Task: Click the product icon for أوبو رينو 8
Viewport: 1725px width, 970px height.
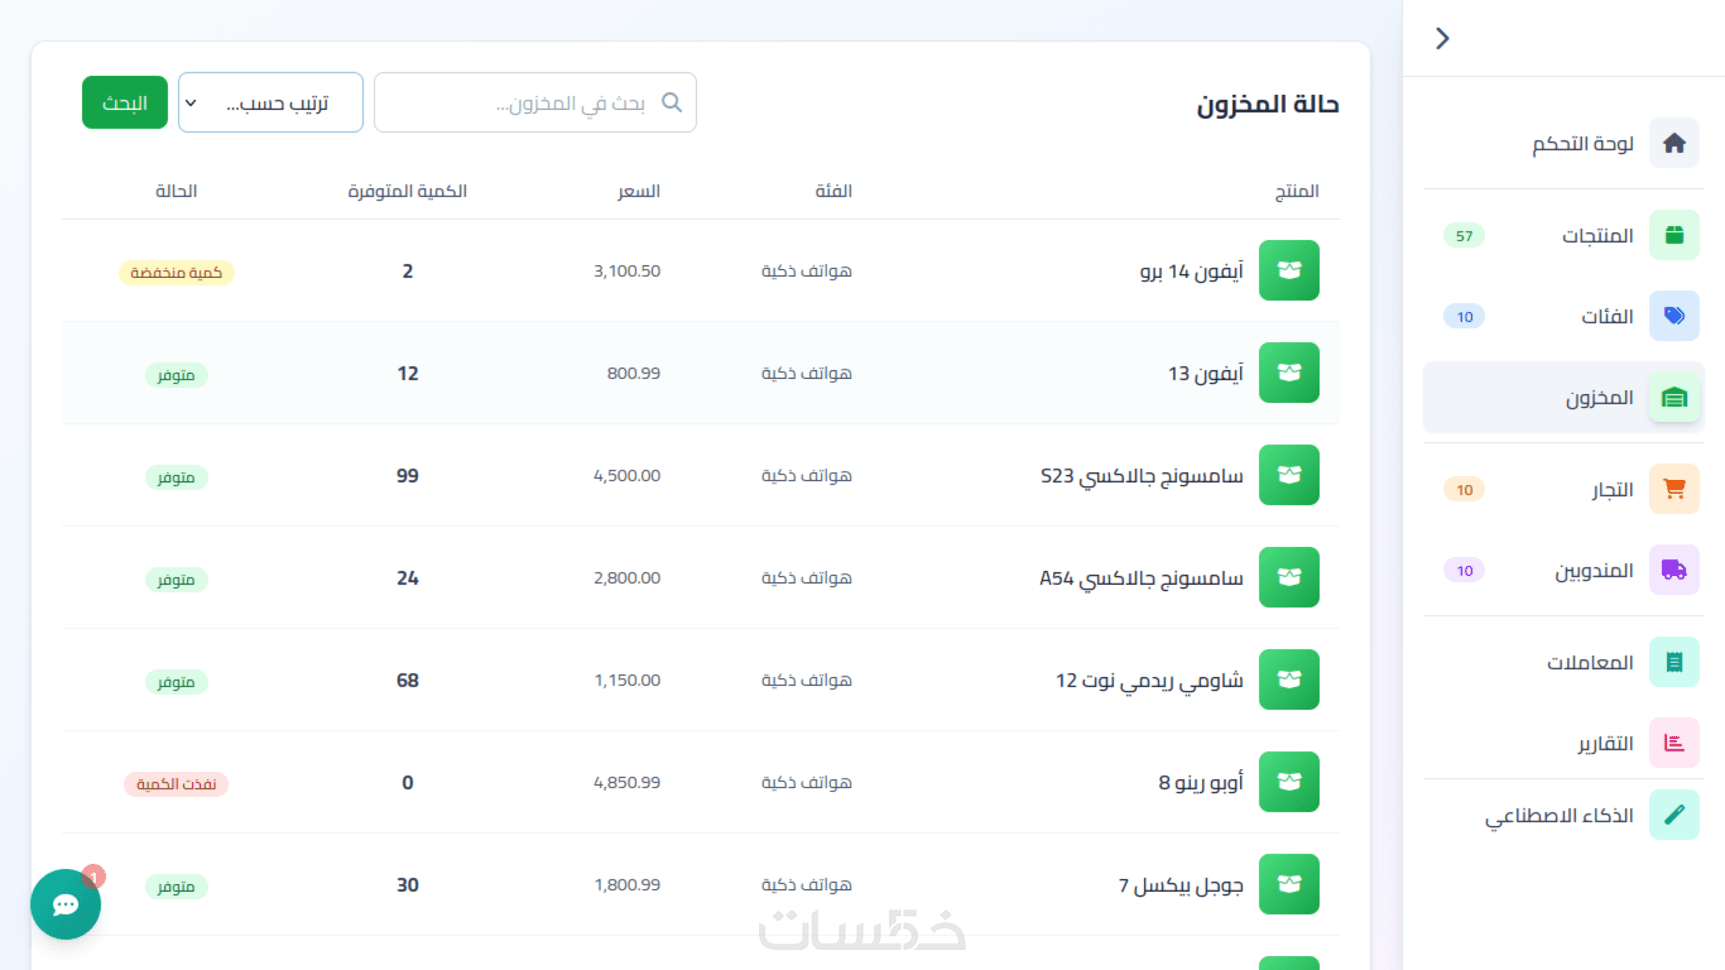Action: 1289,782
